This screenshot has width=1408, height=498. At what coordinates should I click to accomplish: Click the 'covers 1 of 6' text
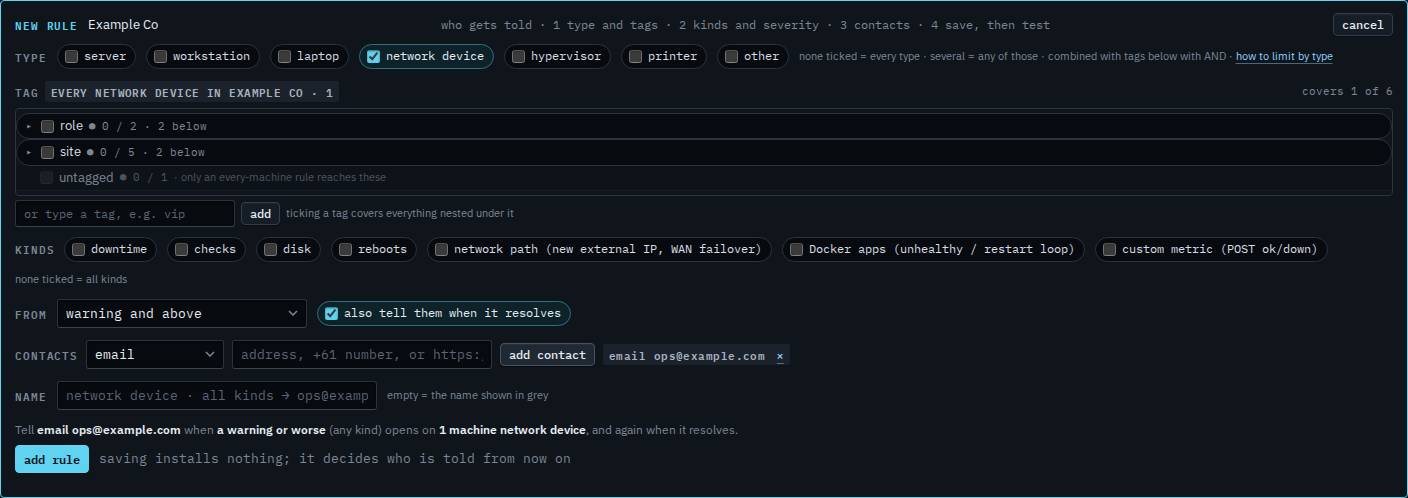(x=1347, y=92)
